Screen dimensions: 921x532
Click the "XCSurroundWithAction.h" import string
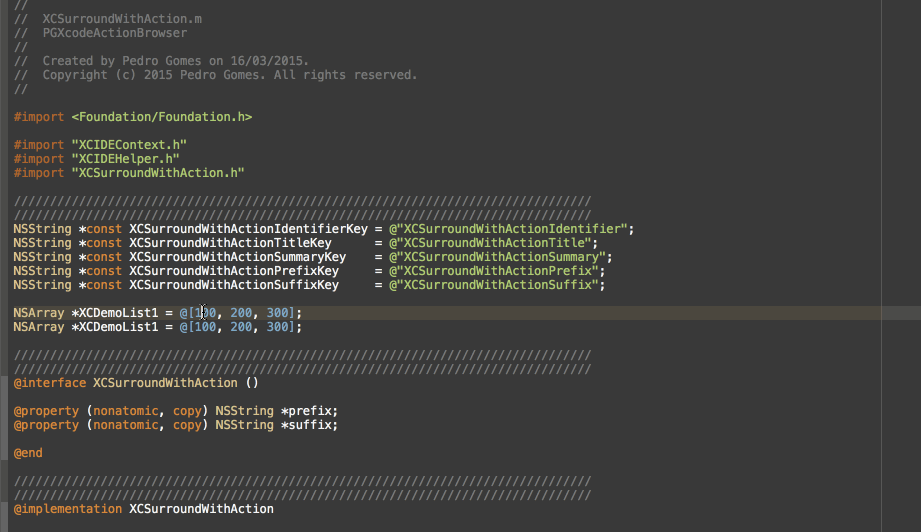(158, 173)
